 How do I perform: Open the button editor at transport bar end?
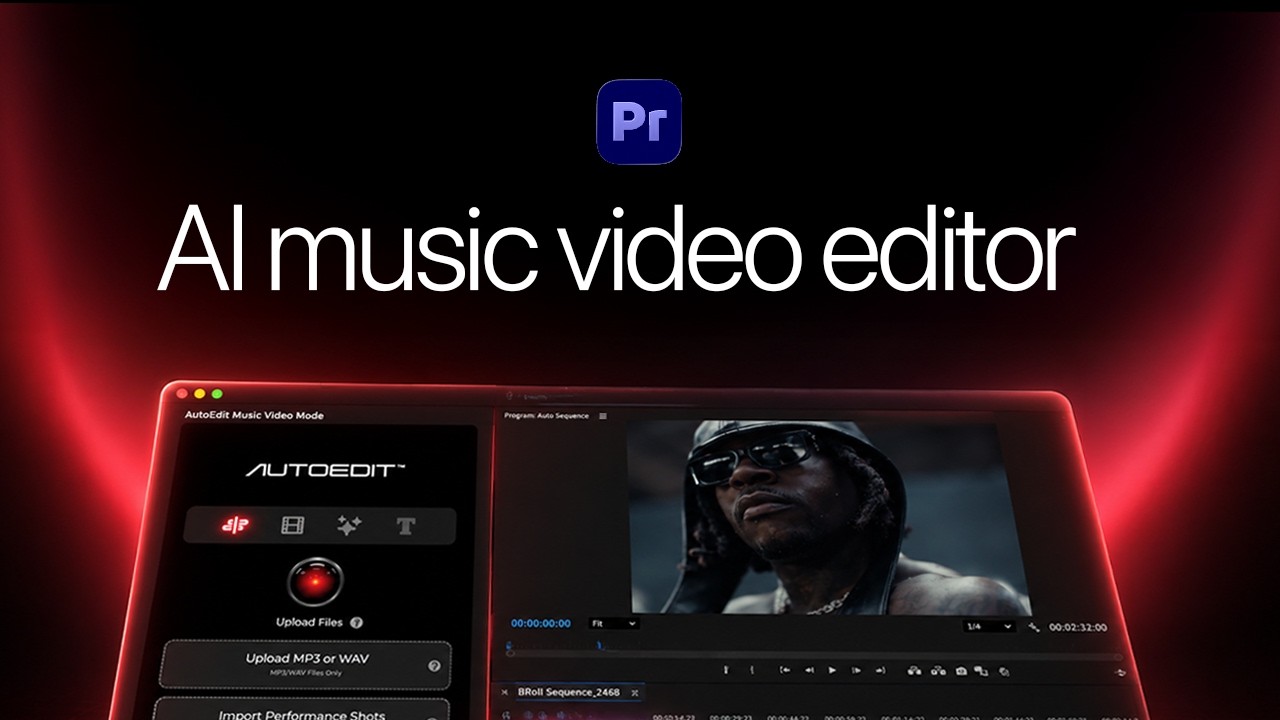[1120, 673]
